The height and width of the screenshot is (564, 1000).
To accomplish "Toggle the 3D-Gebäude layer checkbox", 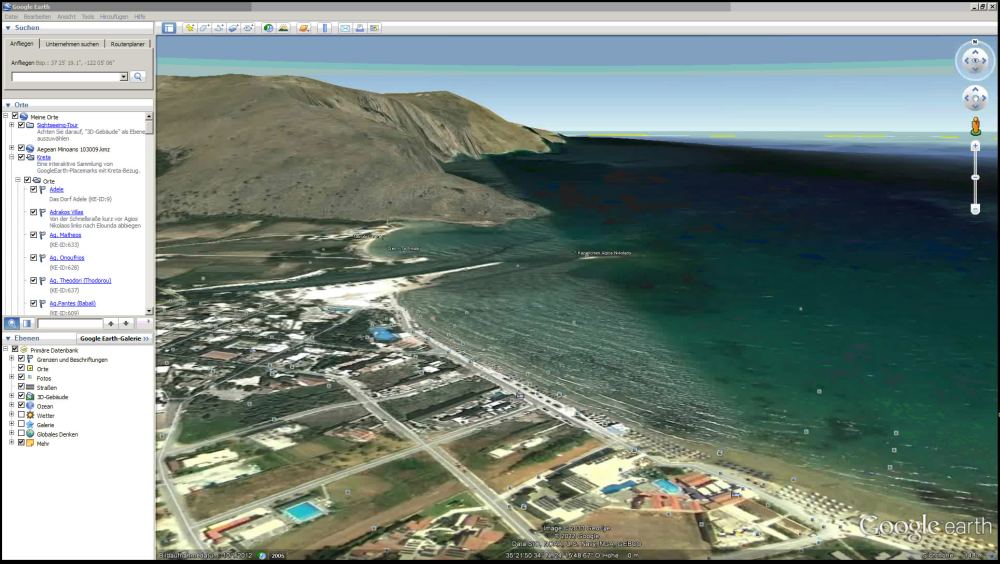I will (21, 396).
